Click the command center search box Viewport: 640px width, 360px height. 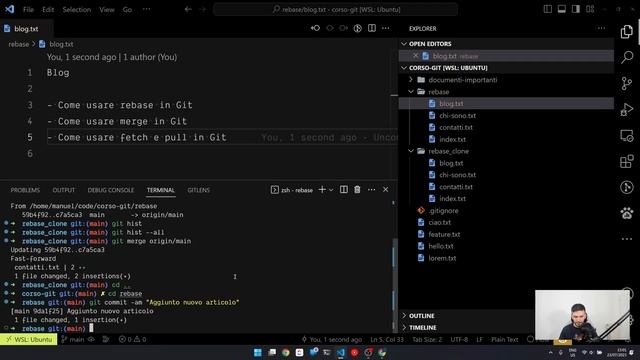(336, 9)
